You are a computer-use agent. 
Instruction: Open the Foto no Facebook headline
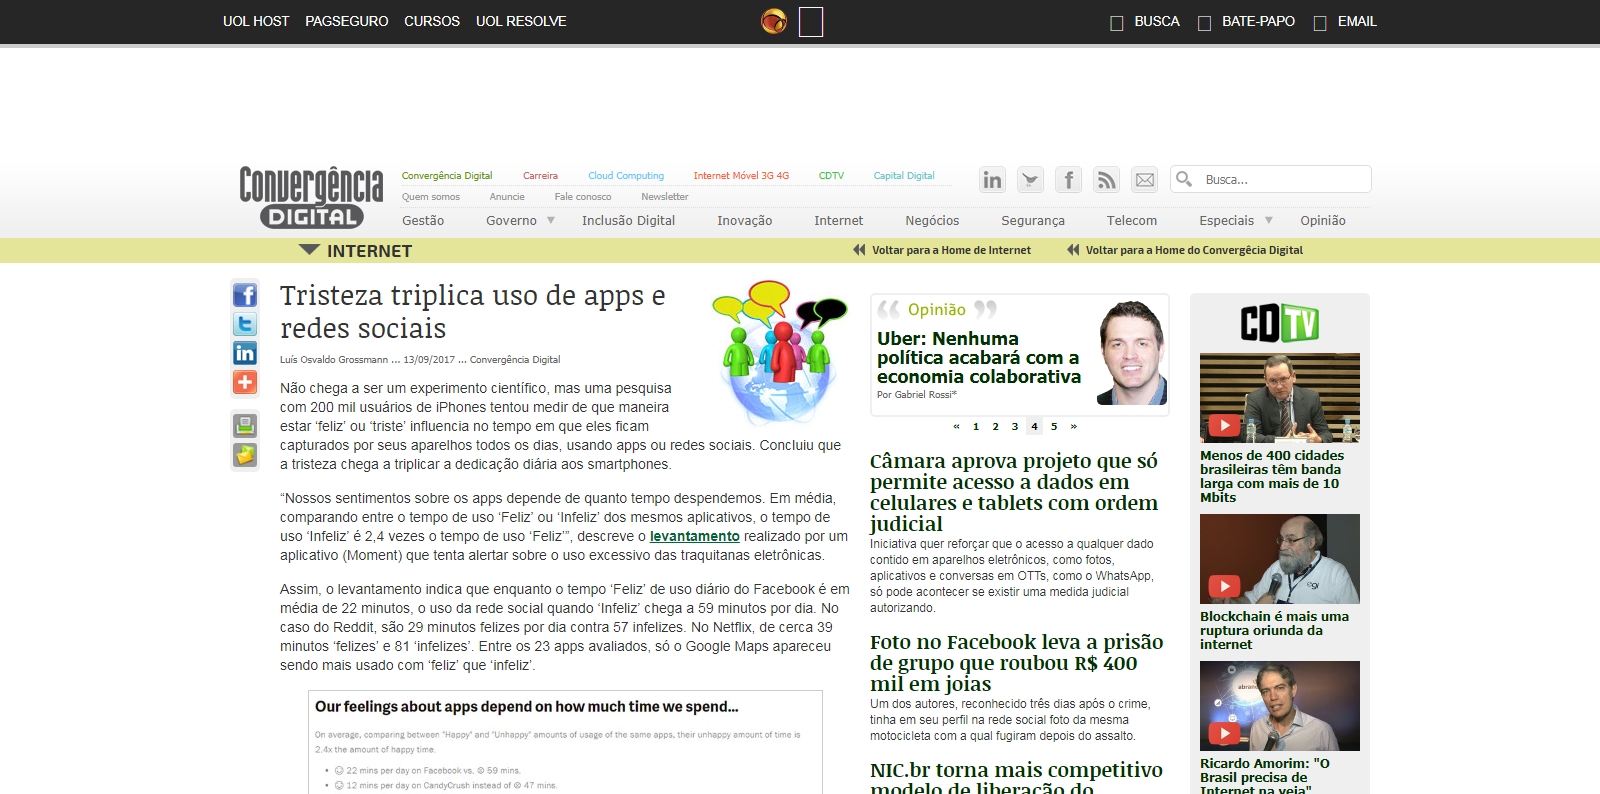[1017, 663]
